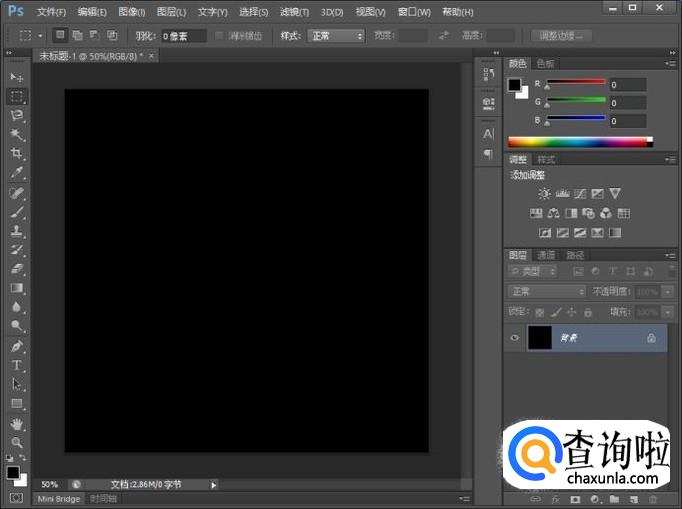Switch to the 通道 channels tab

(x=546, y=255)
